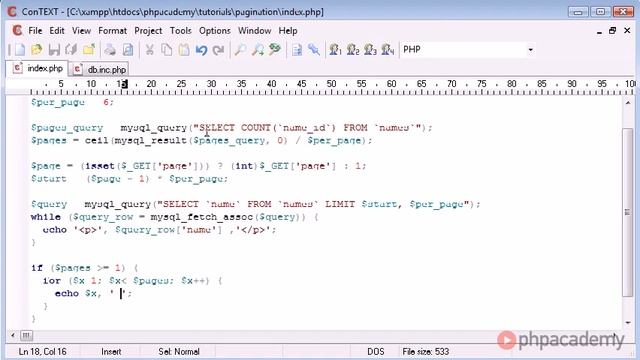Click the Replace icon

[275, 50]
